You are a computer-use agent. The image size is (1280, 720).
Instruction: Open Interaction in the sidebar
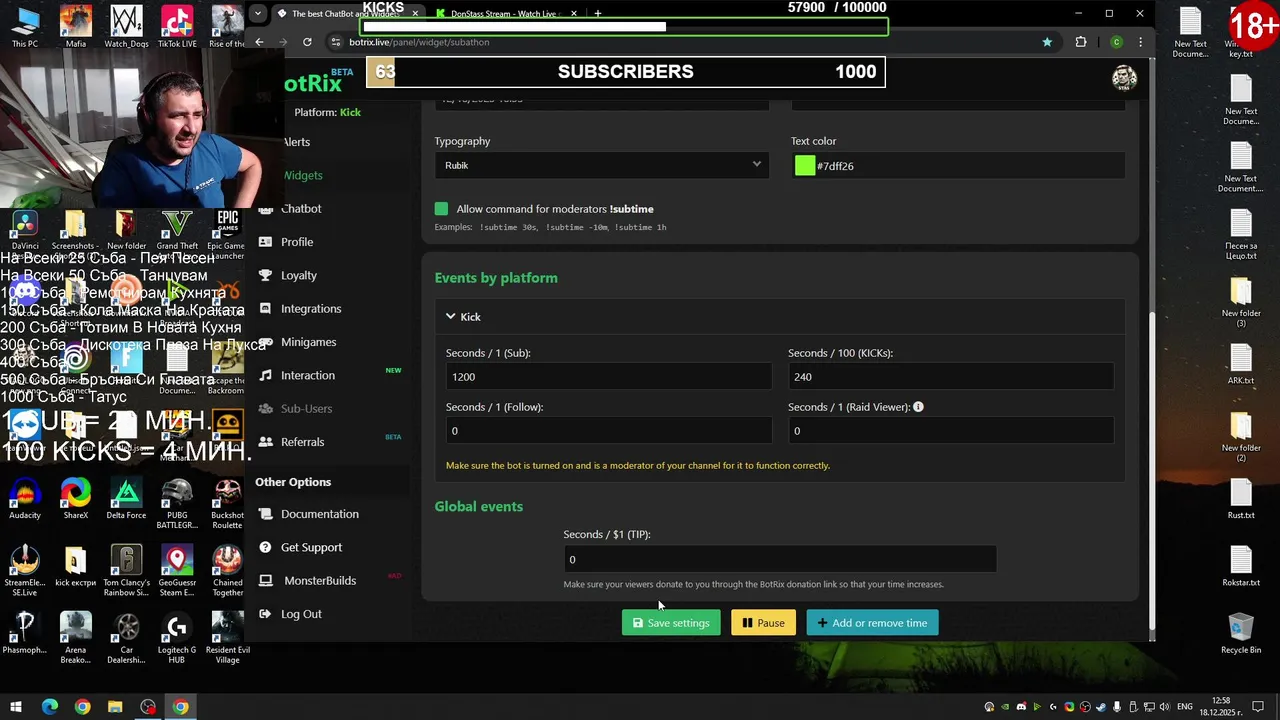pyautogui.click(x=307, y=375)
